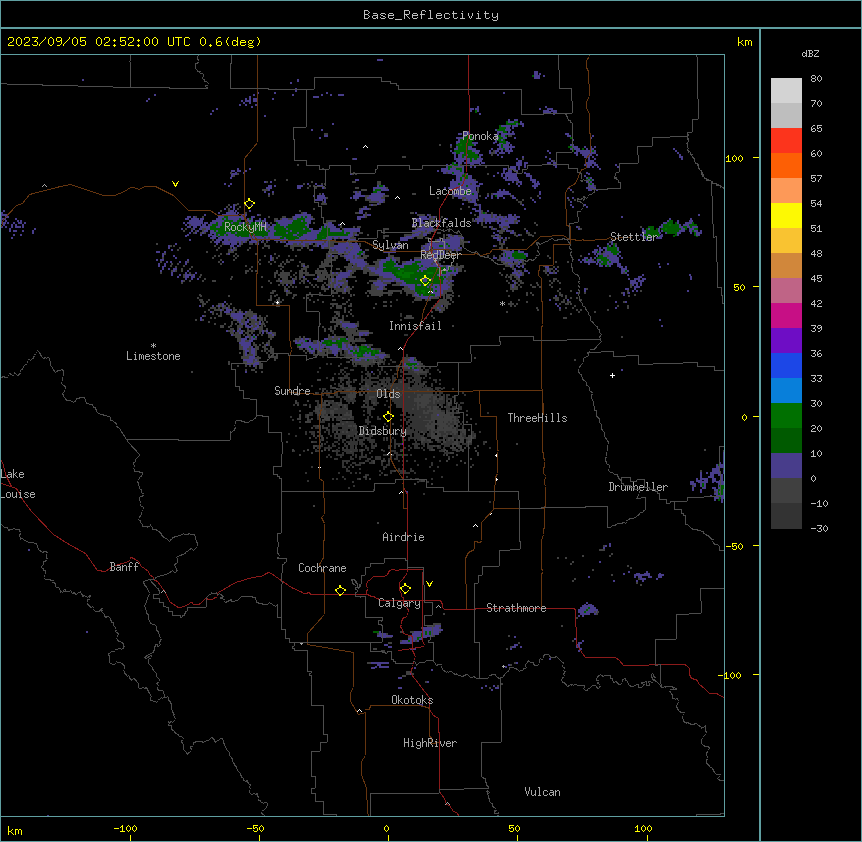Click the Ponoka town label

[480, 136]
